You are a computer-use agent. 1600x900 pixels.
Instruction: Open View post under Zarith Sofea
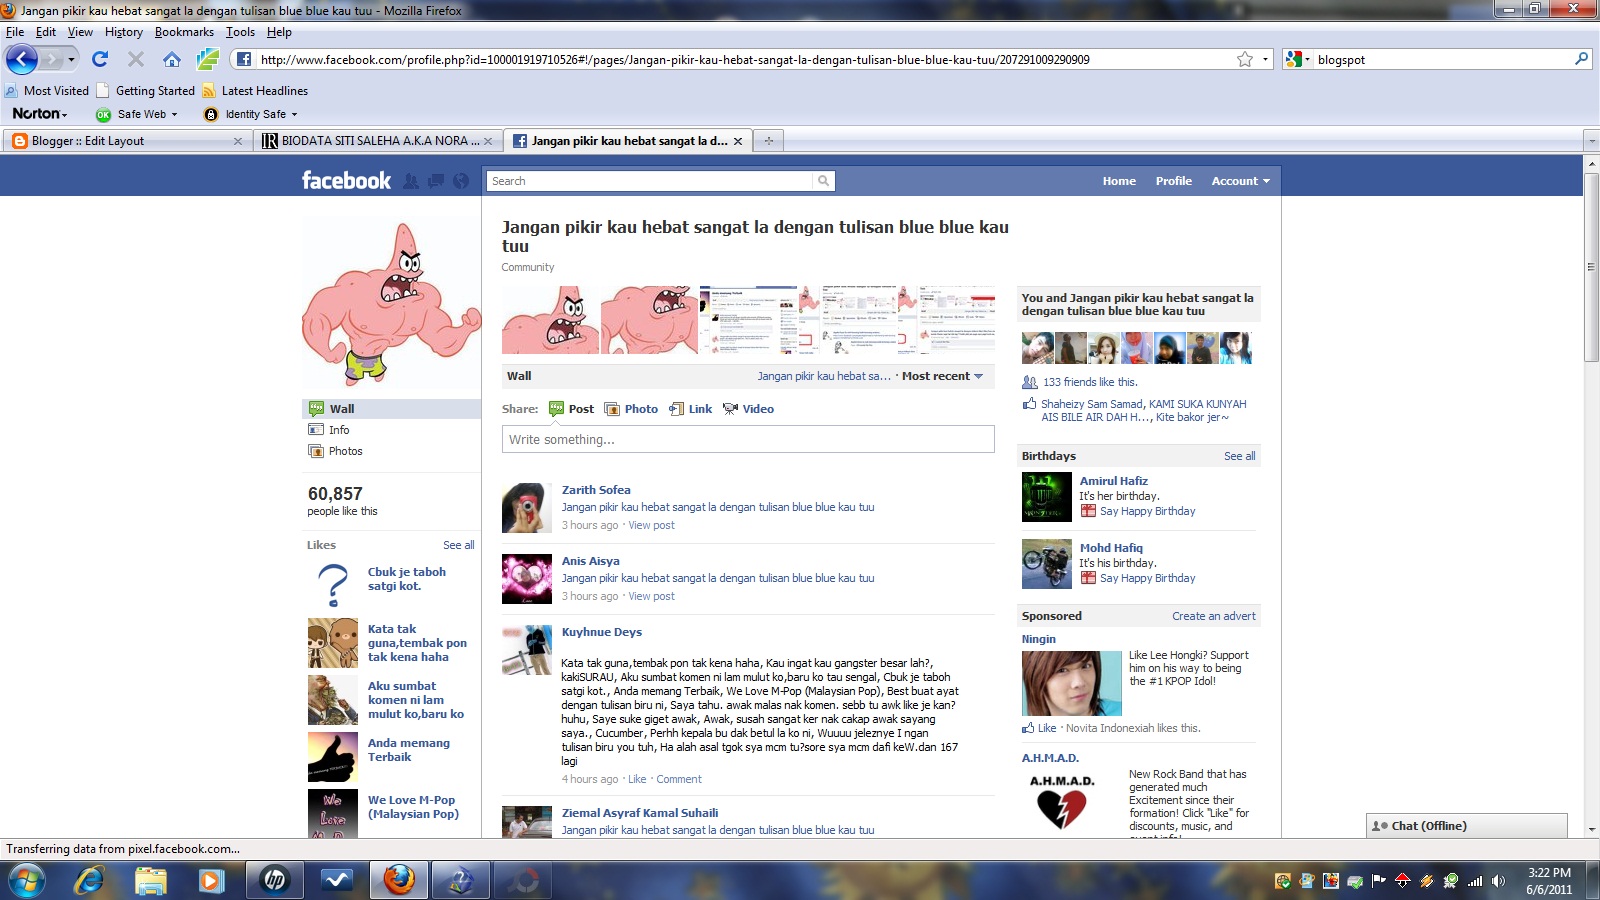651,525
